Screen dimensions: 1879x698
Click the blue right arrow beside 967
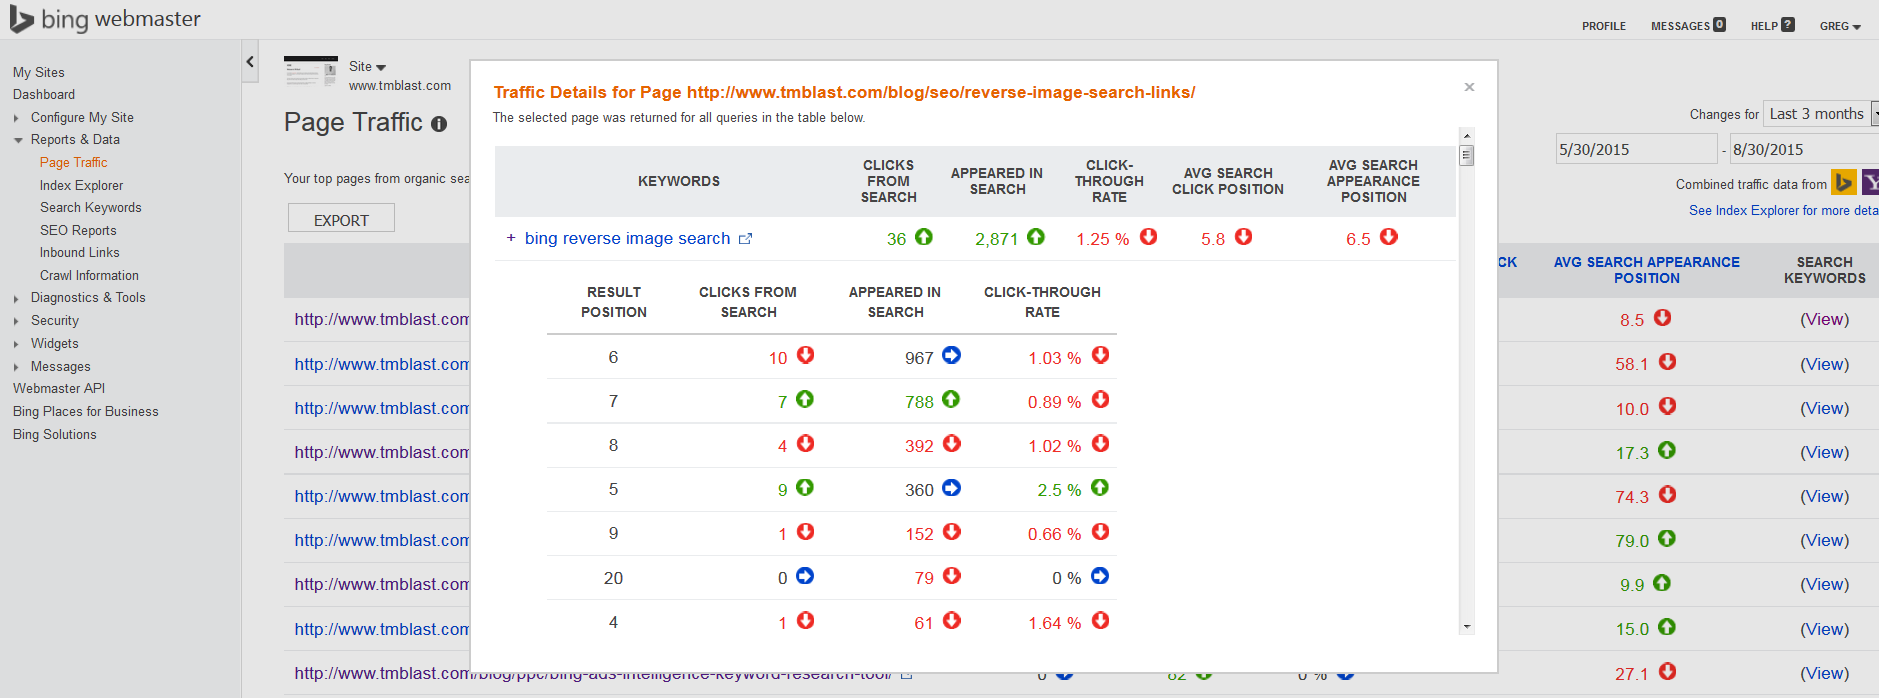pos(952,355)
